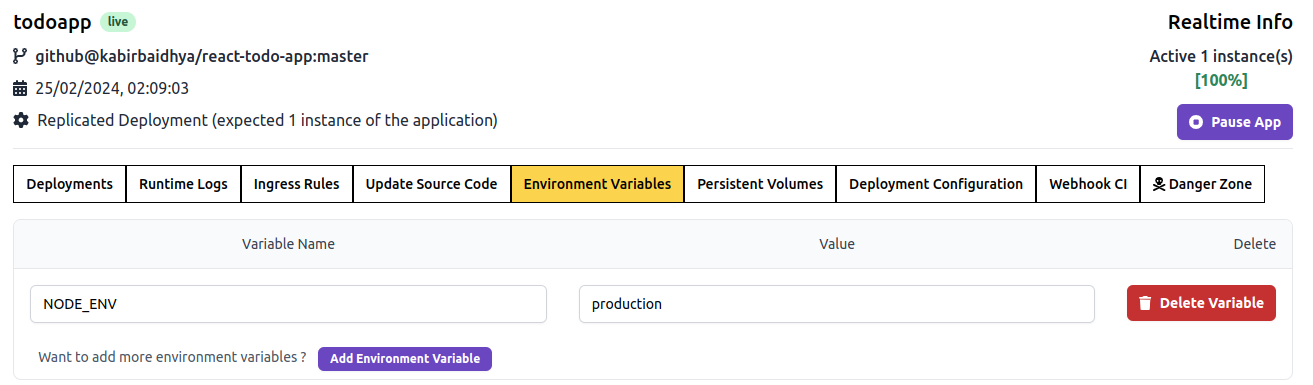This screenshot has height=385, width=1313.
Task: Click the Replicated Deployment description text
Action: click(267, 121)
